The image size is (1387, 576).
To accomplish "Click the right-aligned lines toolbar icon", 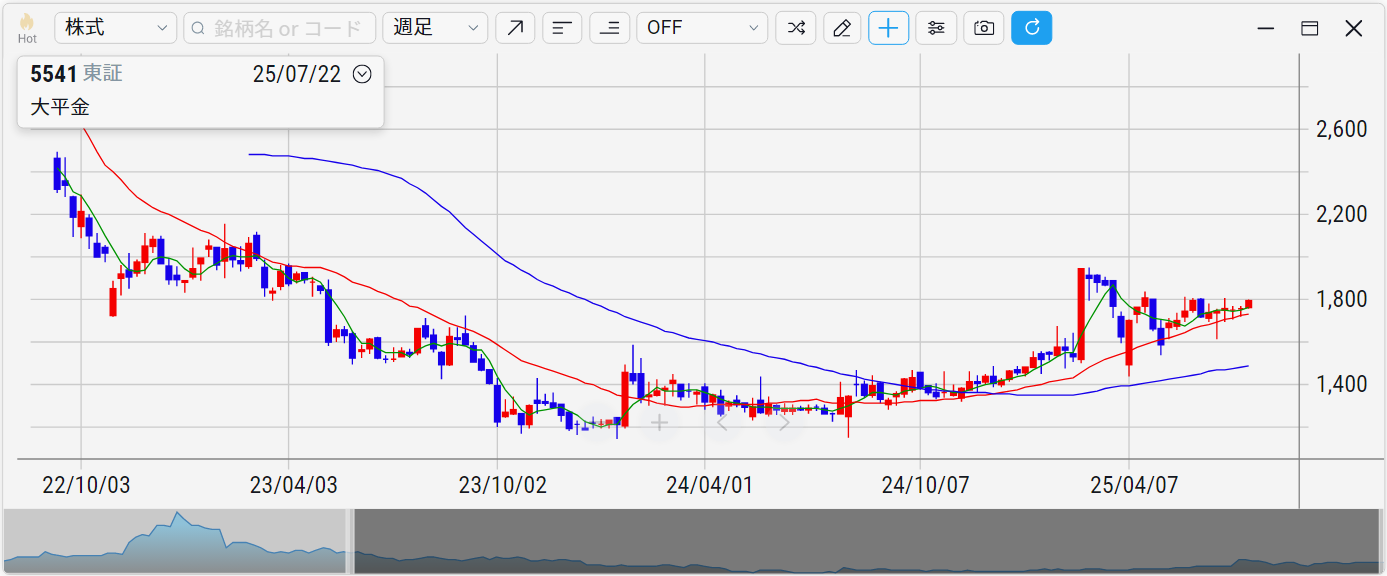I will tap(609, 28).
